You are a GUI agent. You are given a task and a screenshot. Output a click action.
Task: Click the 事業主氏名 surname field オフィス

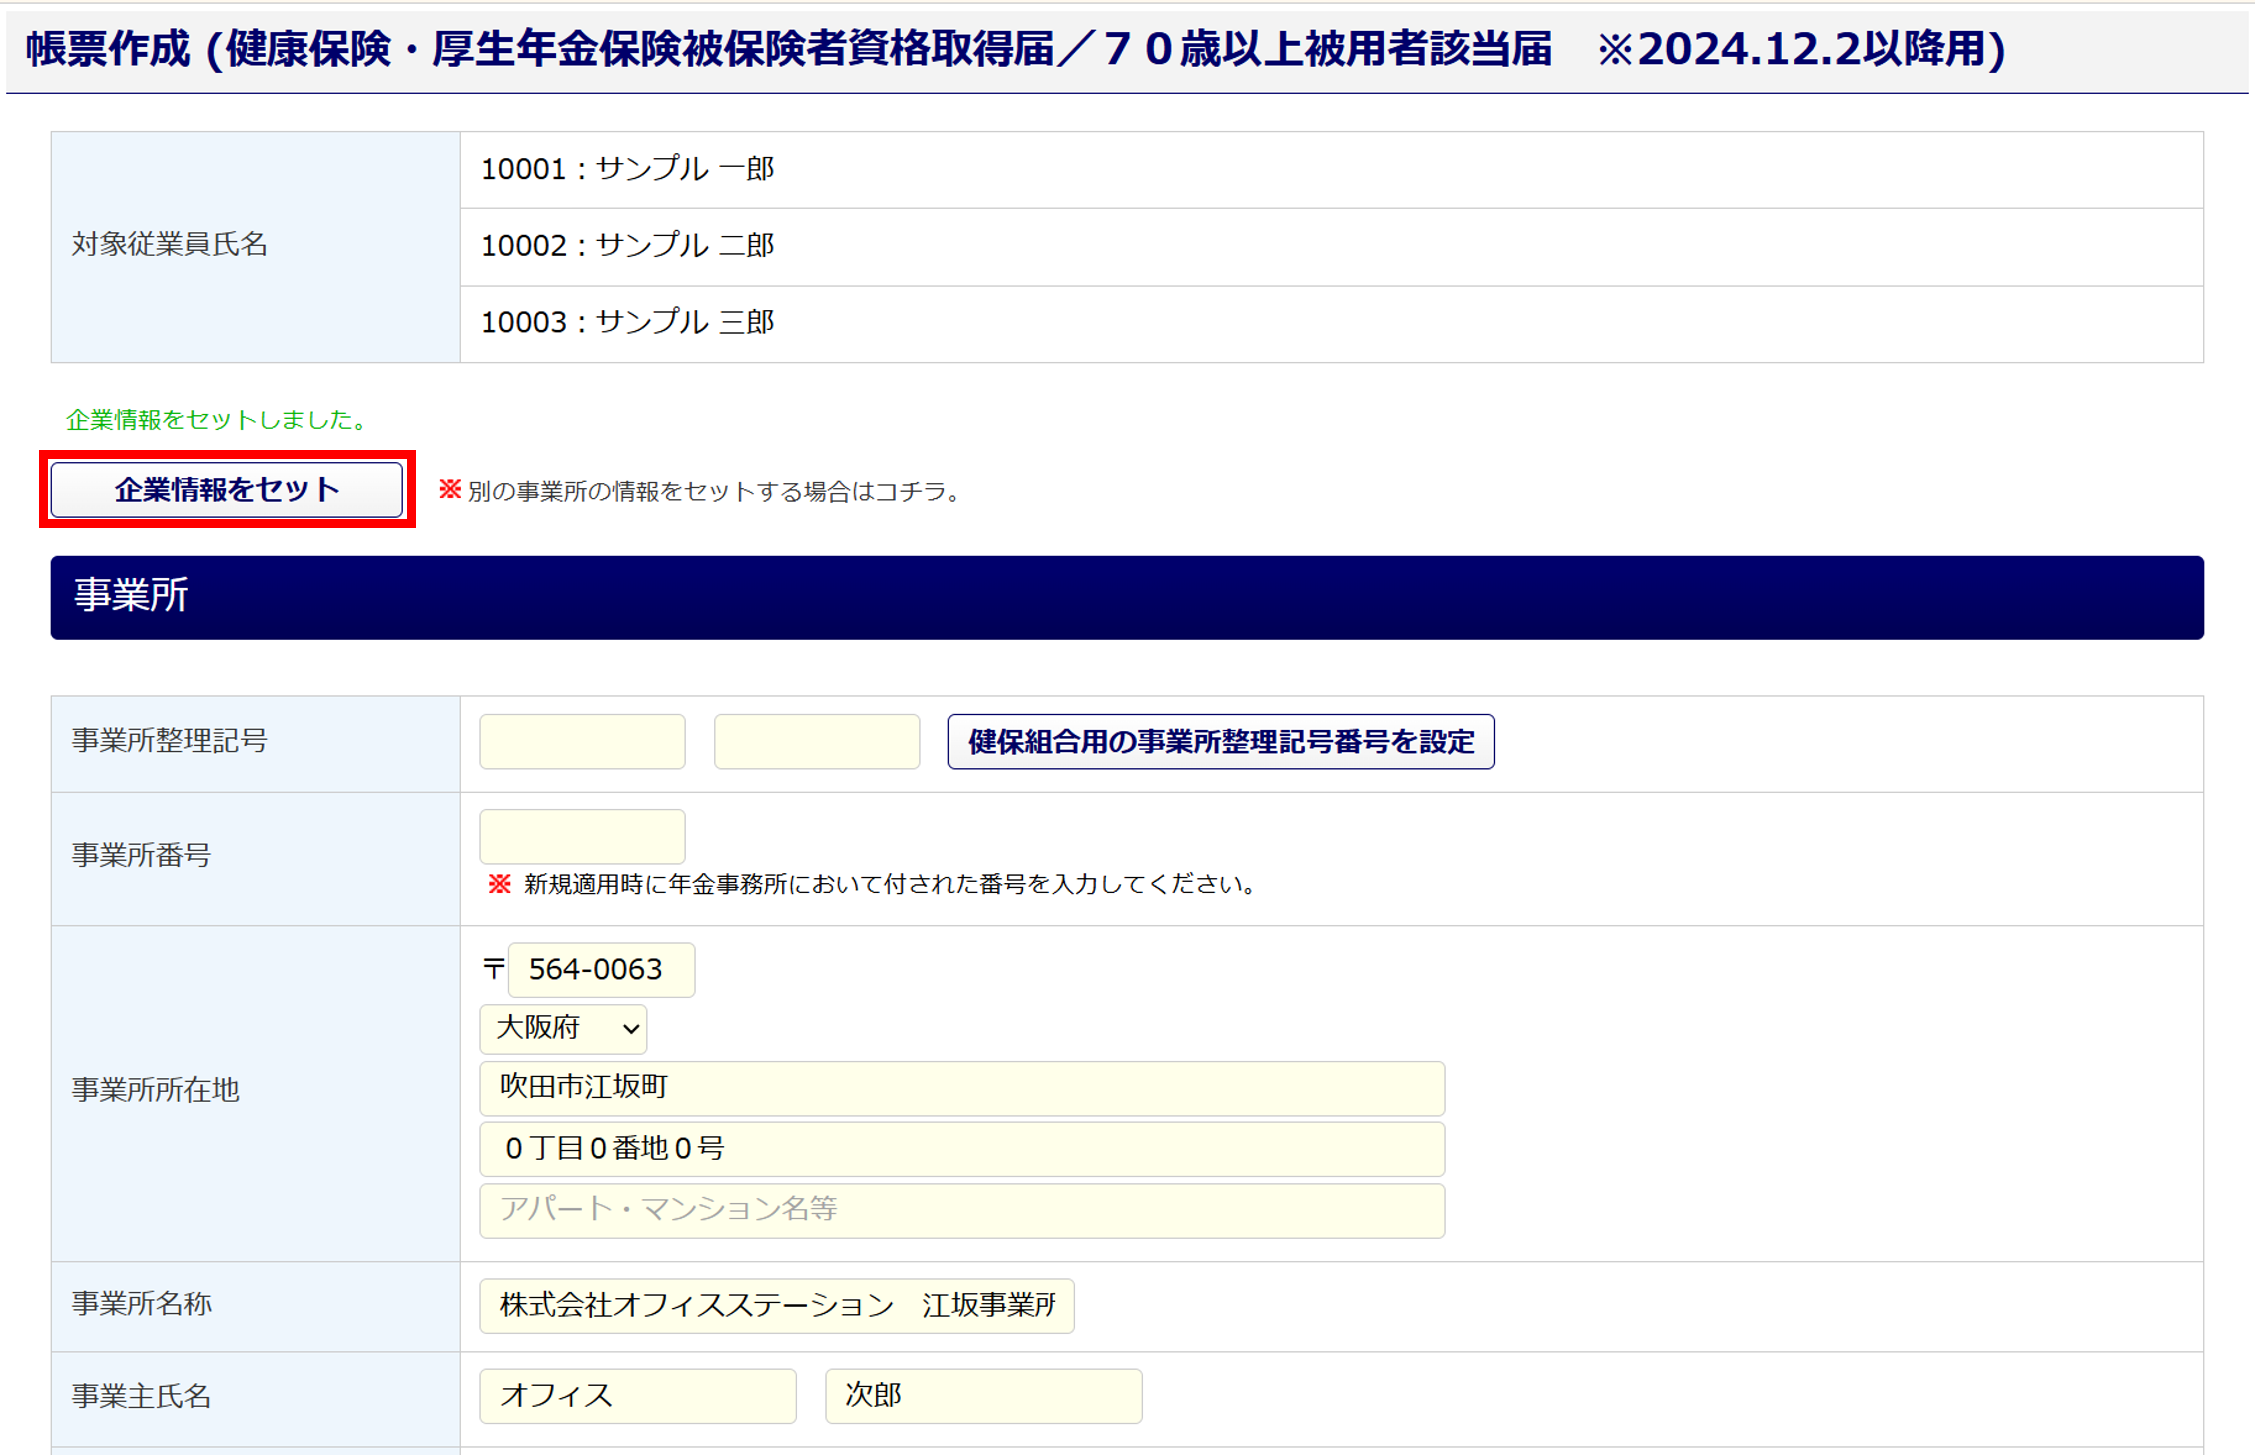637,1396
